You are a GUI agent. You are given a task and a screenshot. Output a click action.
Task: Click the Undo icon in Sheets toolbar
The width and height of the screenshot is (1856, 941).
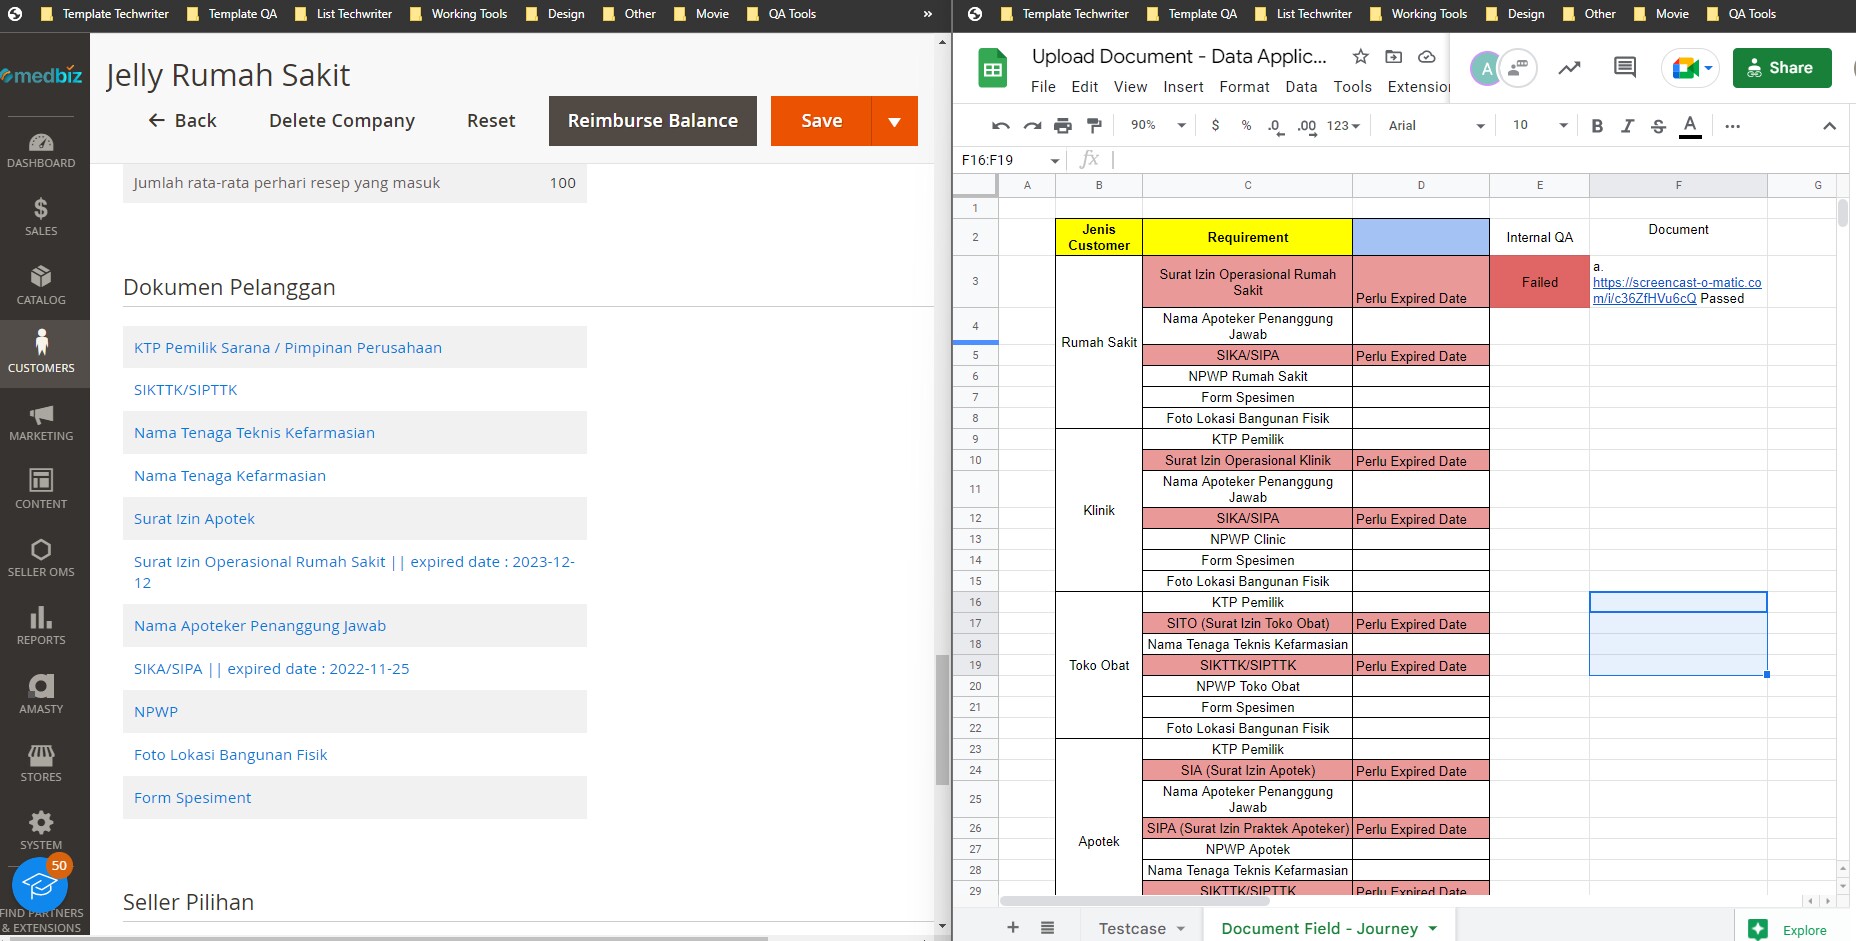(1000, 125)
